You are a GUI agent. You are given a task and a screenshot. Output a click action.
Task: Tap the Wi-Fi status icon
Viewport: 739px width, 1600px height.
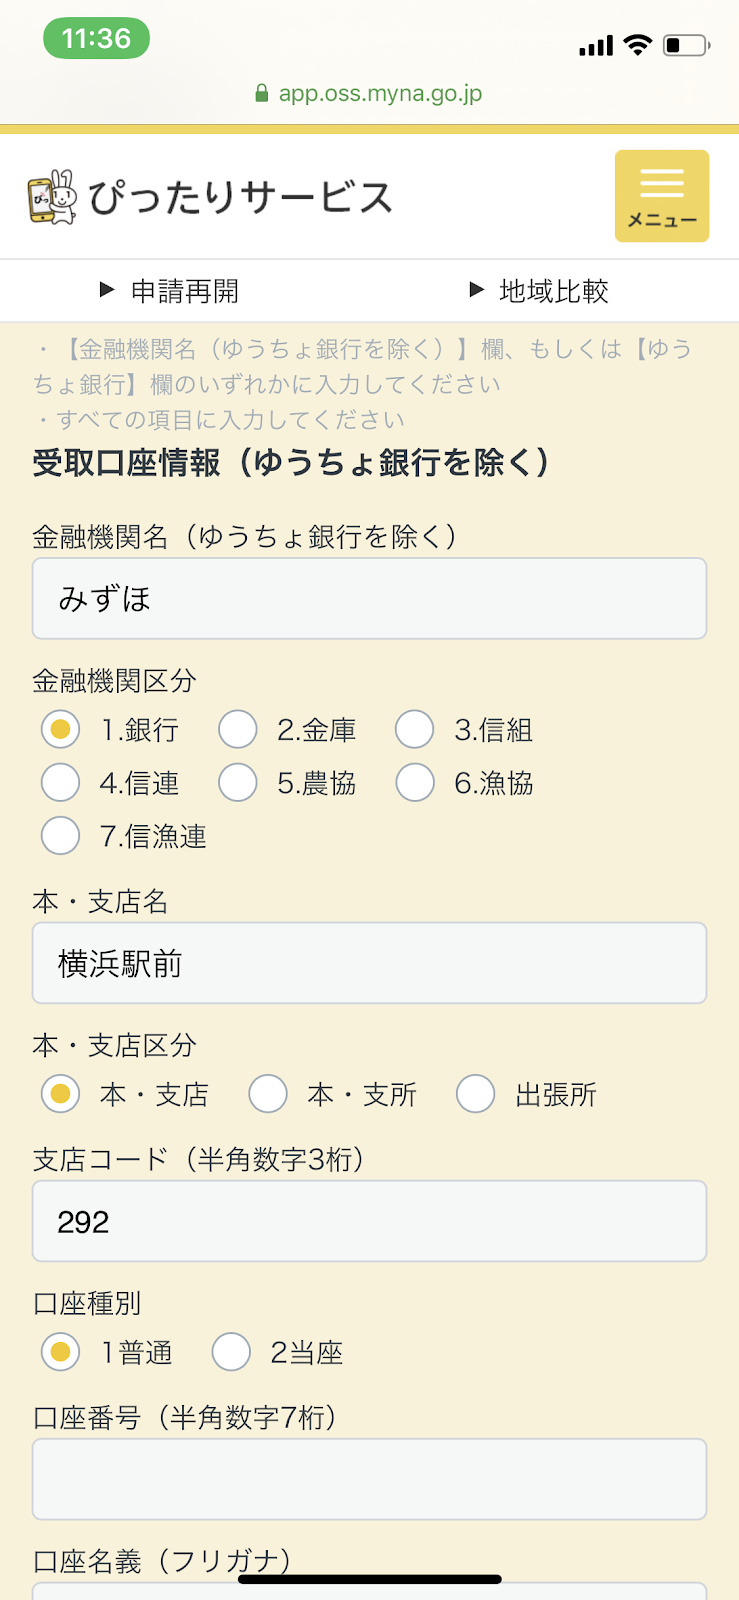pyautogui.click(x=636, y=45)
